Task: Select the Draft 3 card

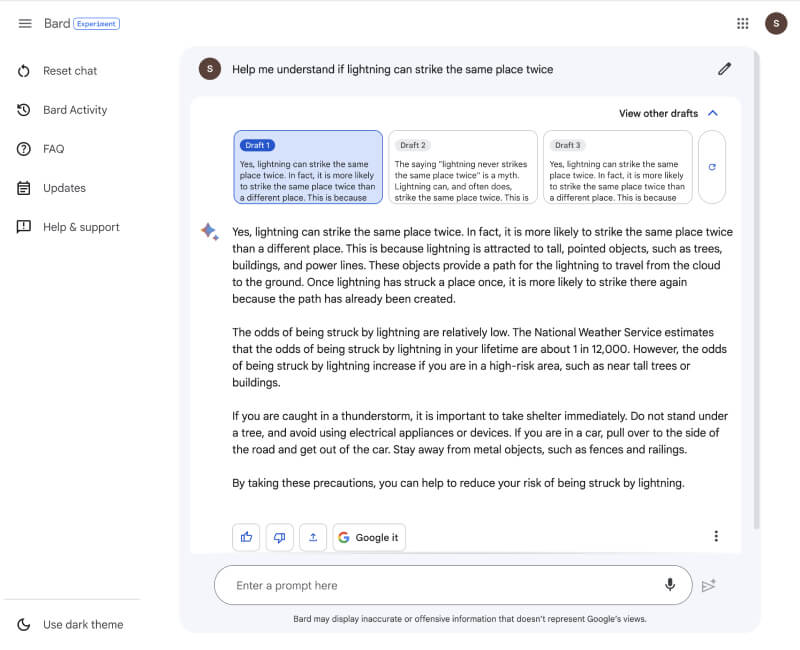Action: click(x=617, y=167)
